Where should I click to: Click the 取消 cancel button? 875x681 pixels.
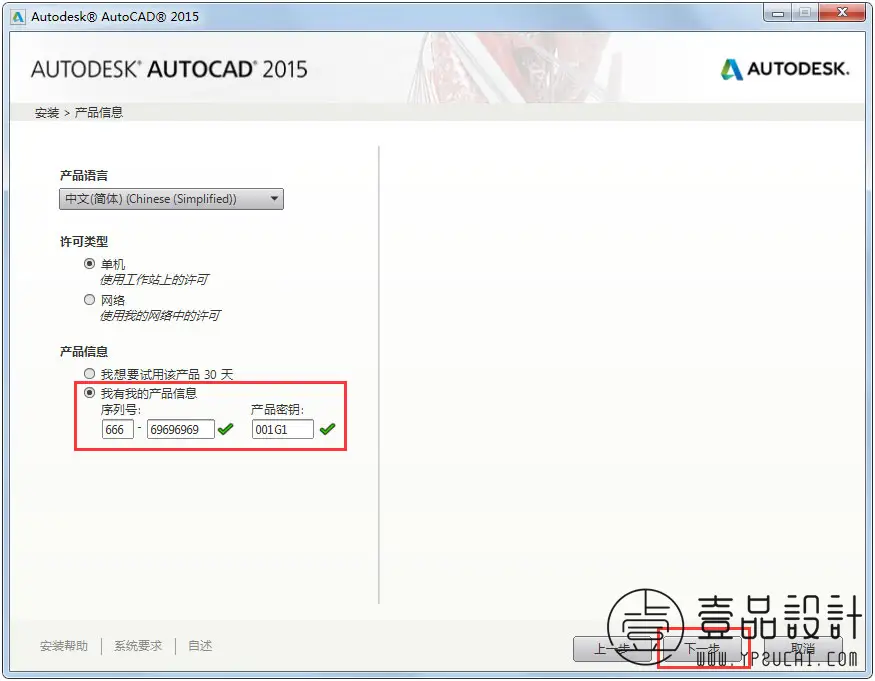[x=803, y=649]
